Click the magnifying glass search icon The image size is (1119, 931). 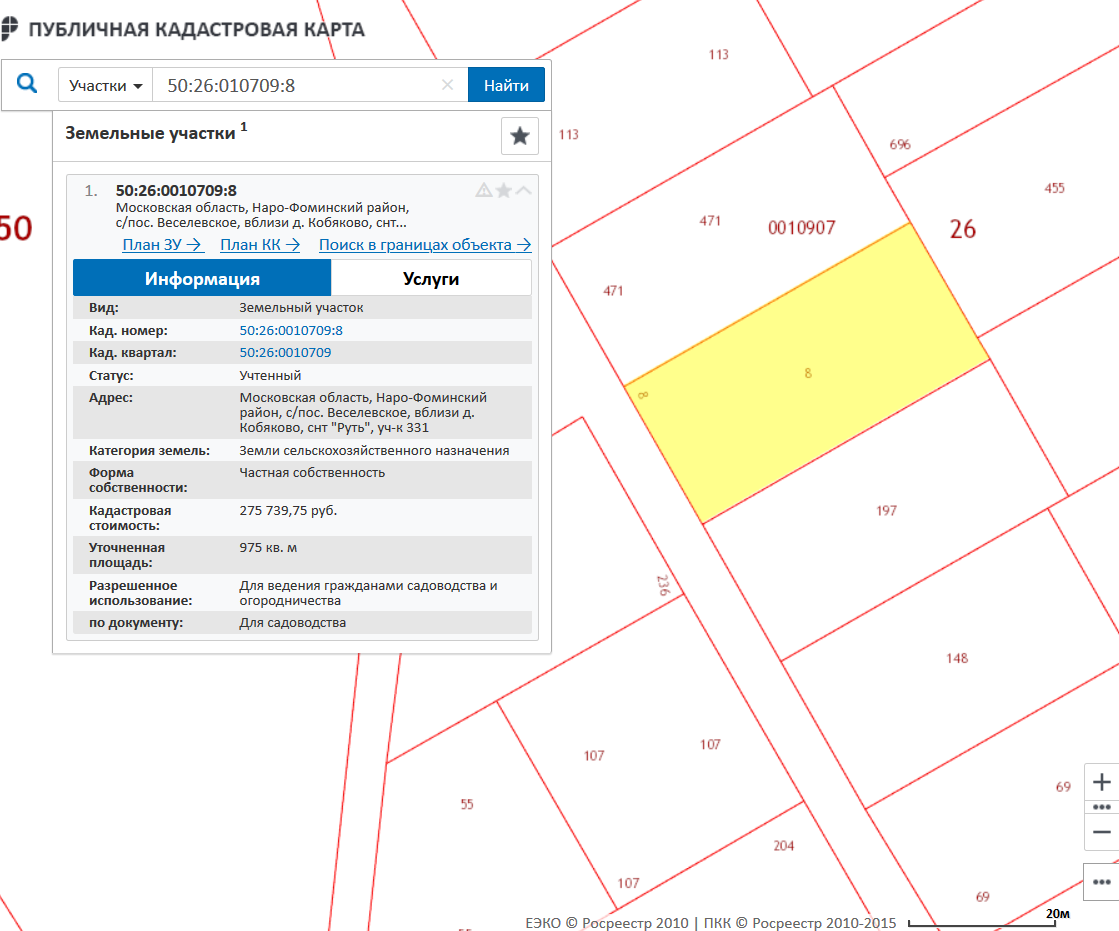28,84
